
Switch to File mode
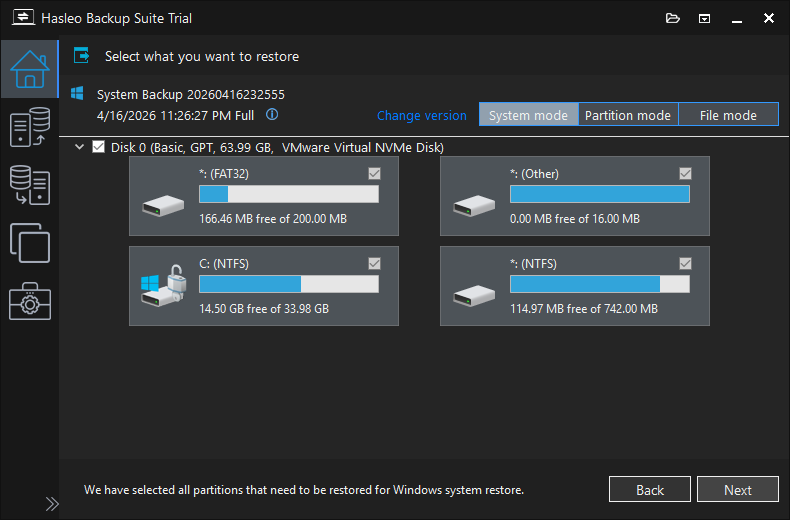point(728,114)
